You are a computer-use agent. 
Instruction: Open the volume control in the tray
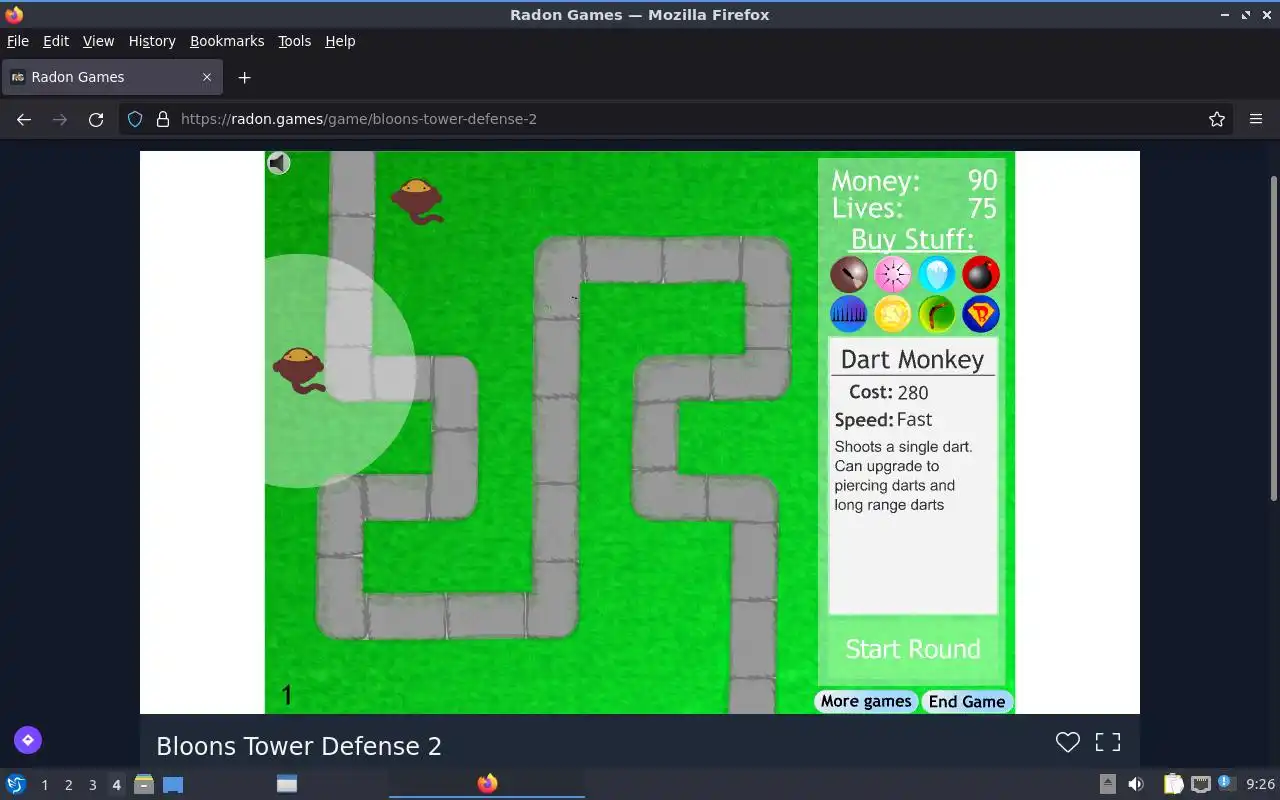1136,784
